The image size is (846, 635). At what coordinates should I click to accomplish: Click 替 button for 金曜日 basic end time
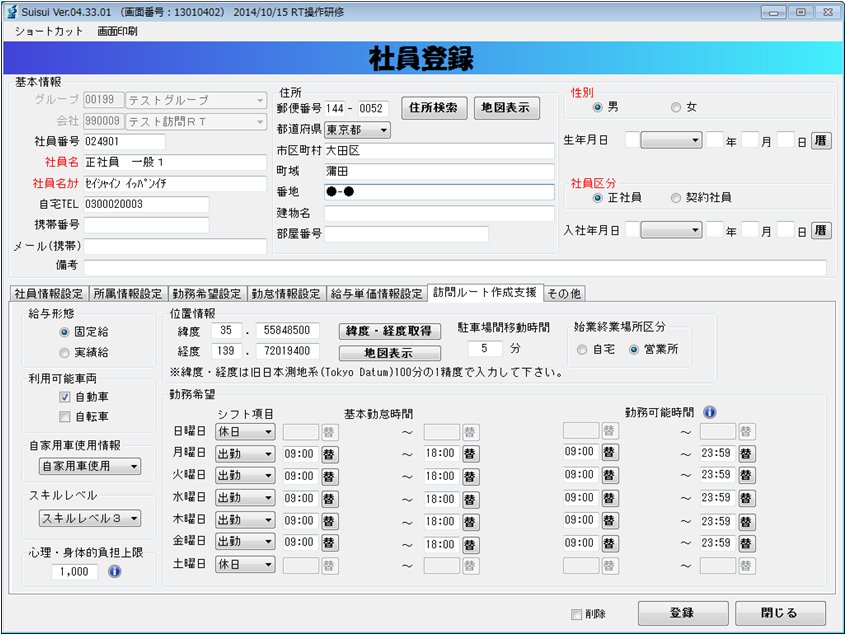pos(470,544)
